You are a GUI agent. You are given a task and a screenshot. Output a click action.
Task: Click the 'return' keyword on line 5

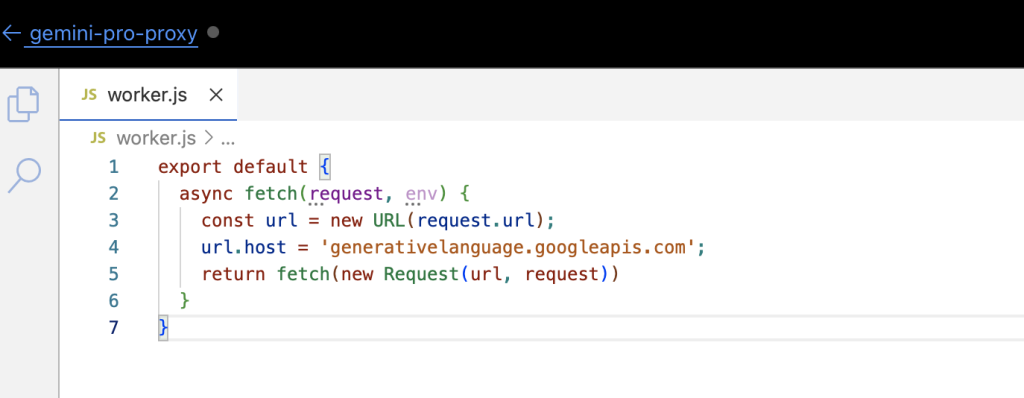[x=233, y=274]
